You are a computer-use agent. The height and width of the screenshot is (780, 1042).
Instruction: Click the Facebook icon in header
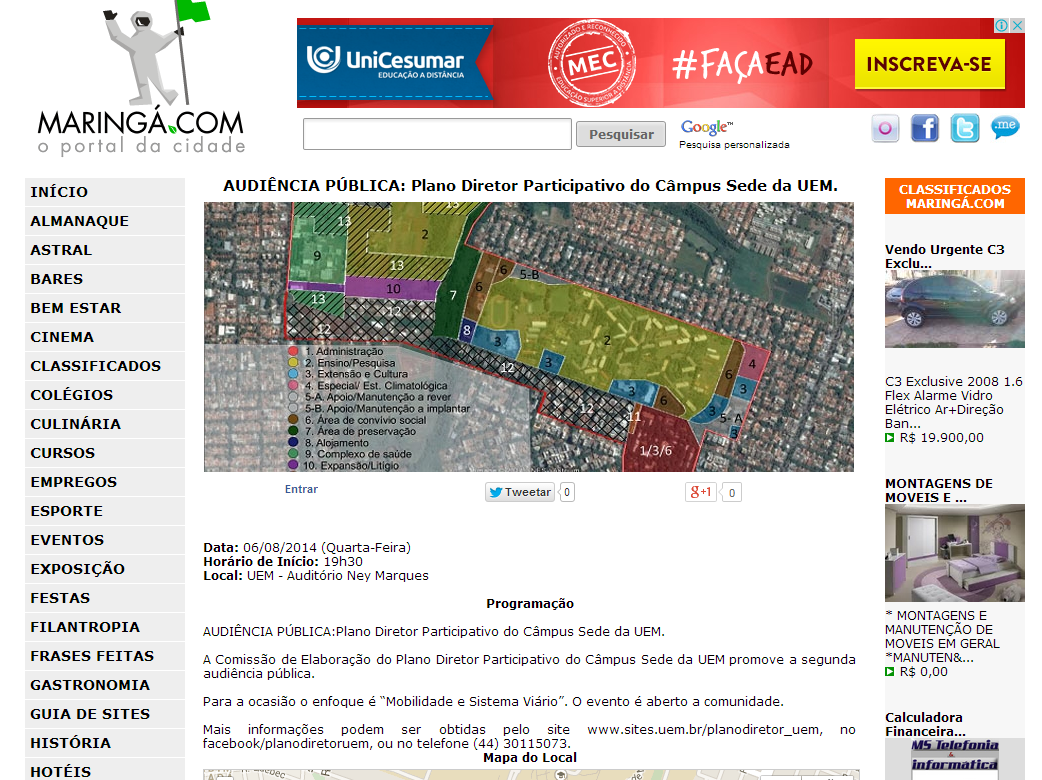tap(925, 129)
